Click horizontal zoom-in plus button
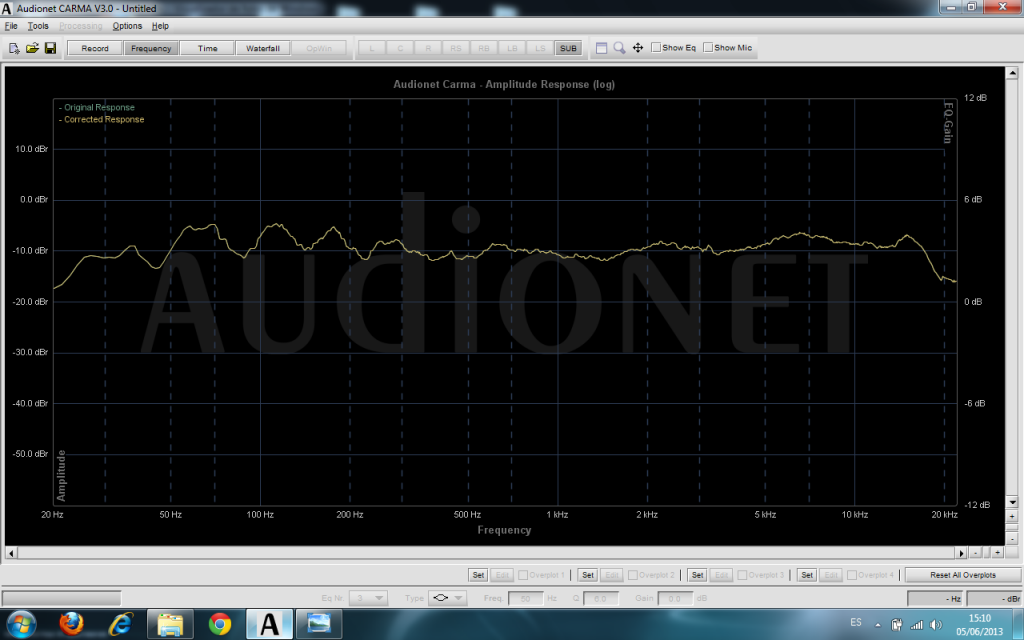The height and width of the screenshot is (640, 1024). click(x=997, y=552)
